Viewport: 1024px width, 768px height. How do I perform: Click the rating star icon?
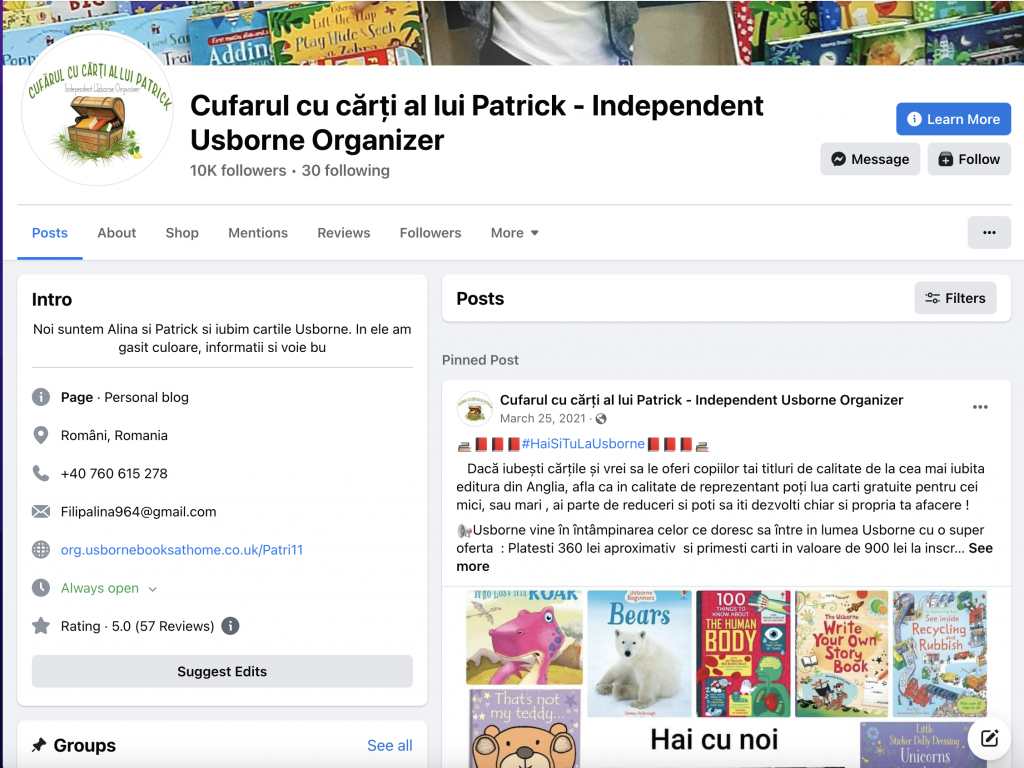tap(41, 626)
